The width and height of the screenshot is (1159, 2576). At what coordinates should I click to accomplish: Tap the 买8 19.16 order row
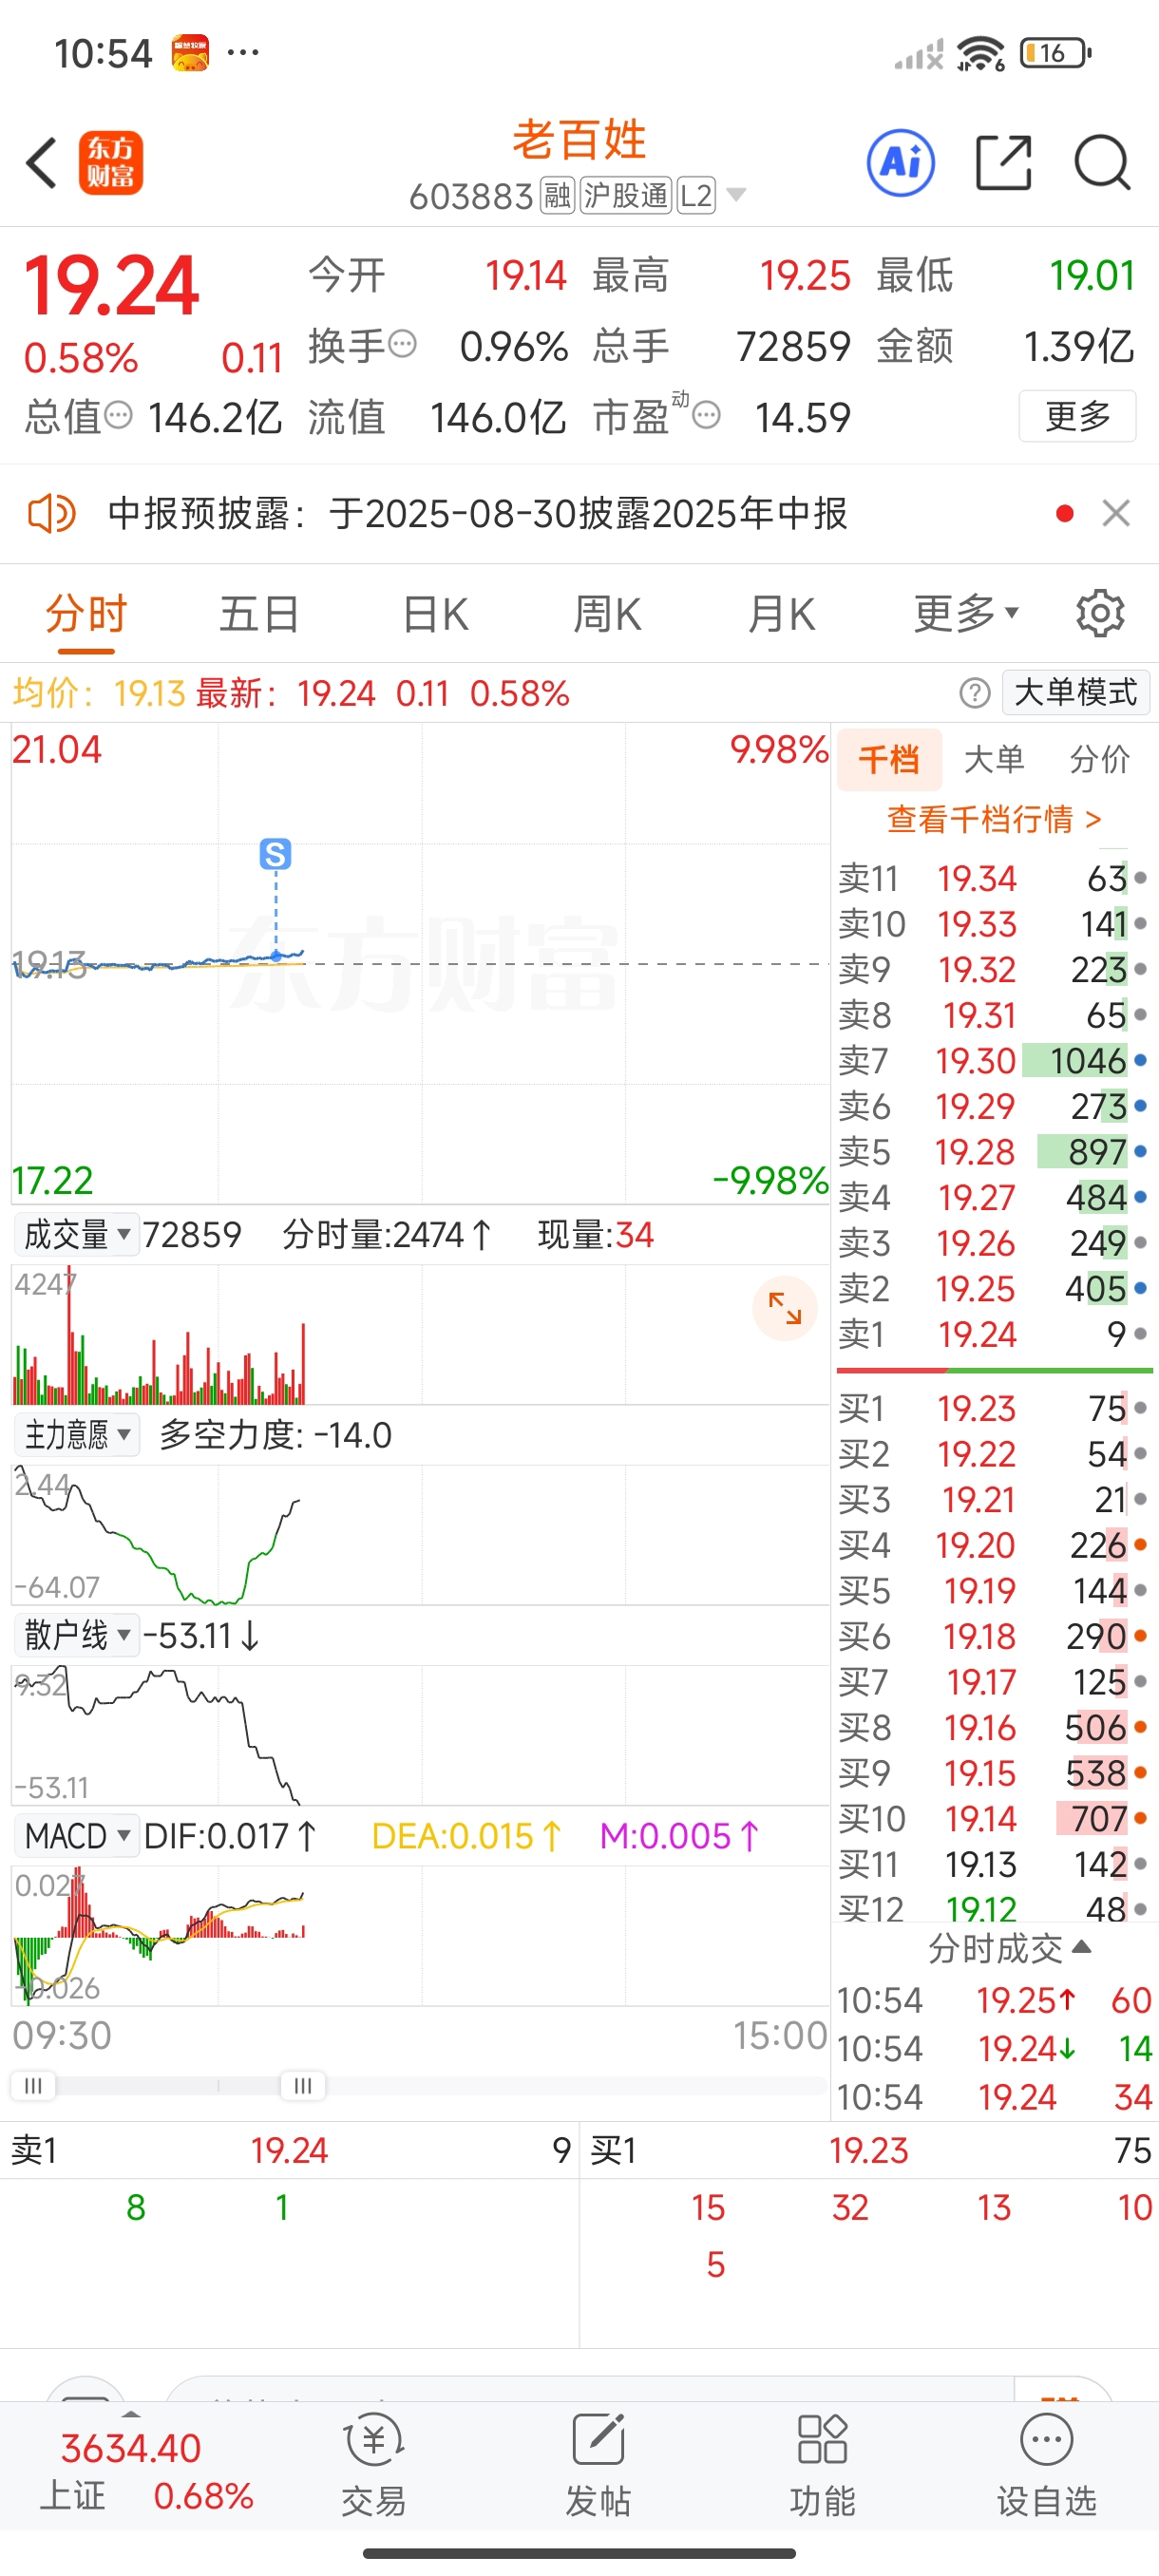coord(993,1727)
